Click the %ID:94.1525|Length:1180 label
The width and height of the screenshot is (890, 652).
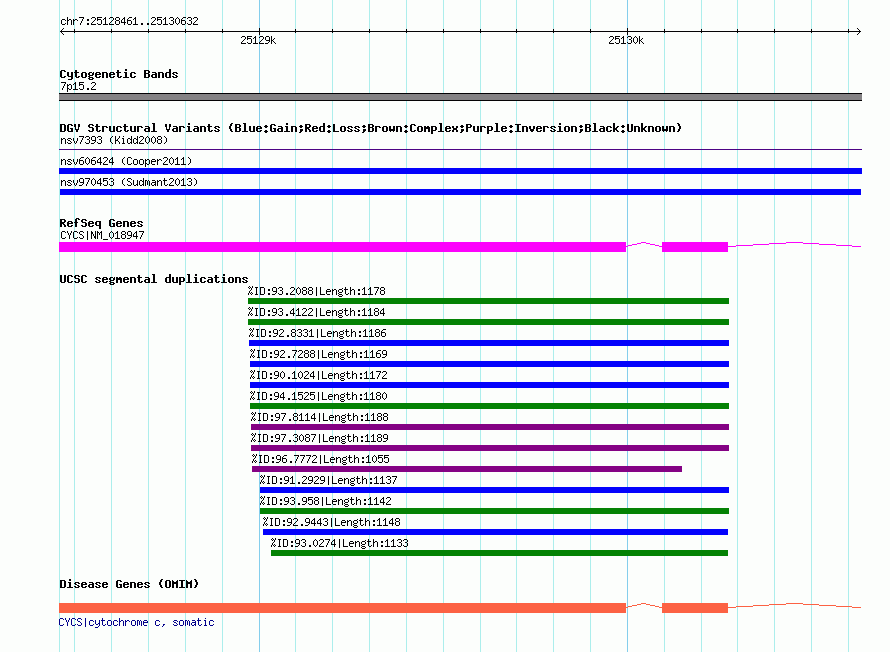(x=318, y=396)
